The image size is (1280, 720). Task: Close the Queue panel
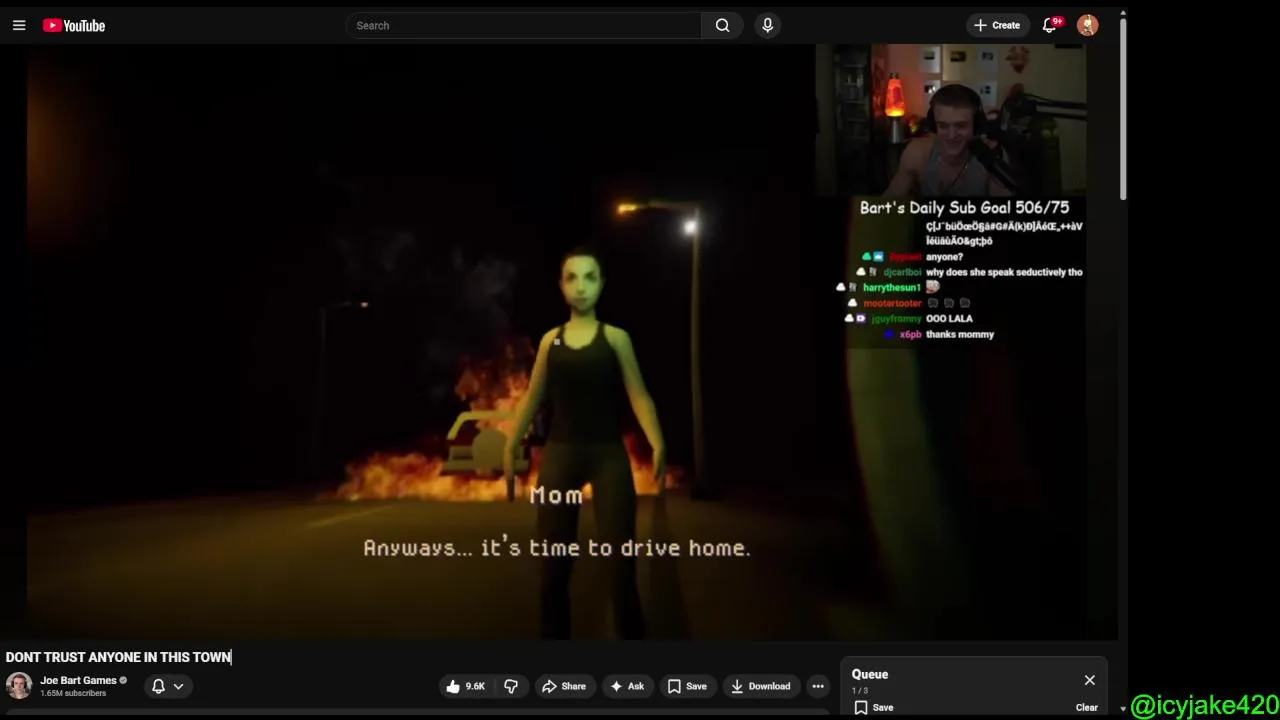(1089, 680)
